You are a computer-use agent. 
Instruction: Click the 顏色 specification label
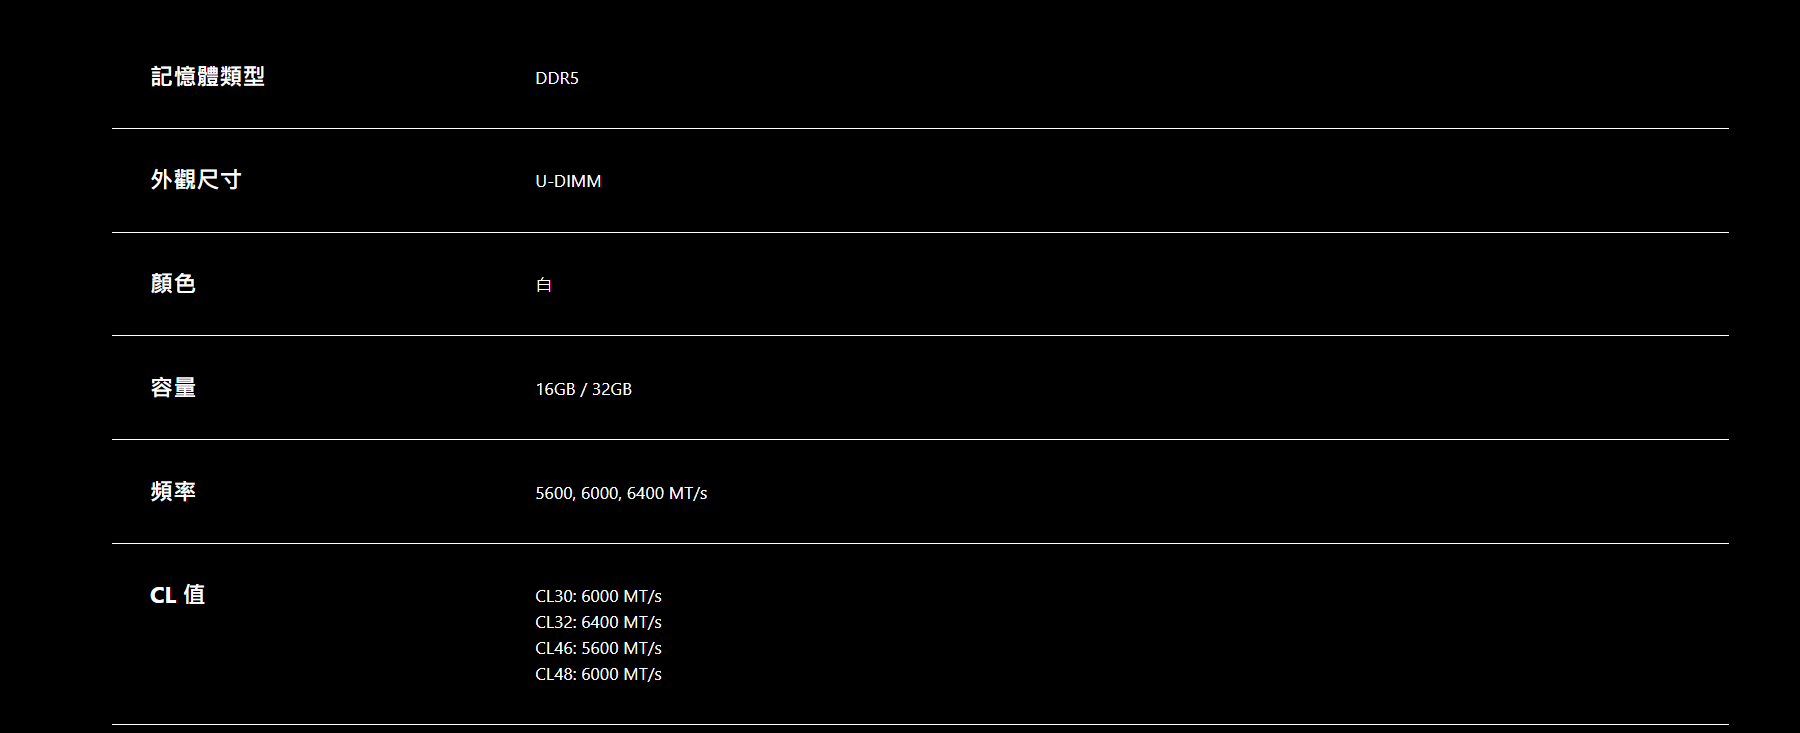pos(173,284)
